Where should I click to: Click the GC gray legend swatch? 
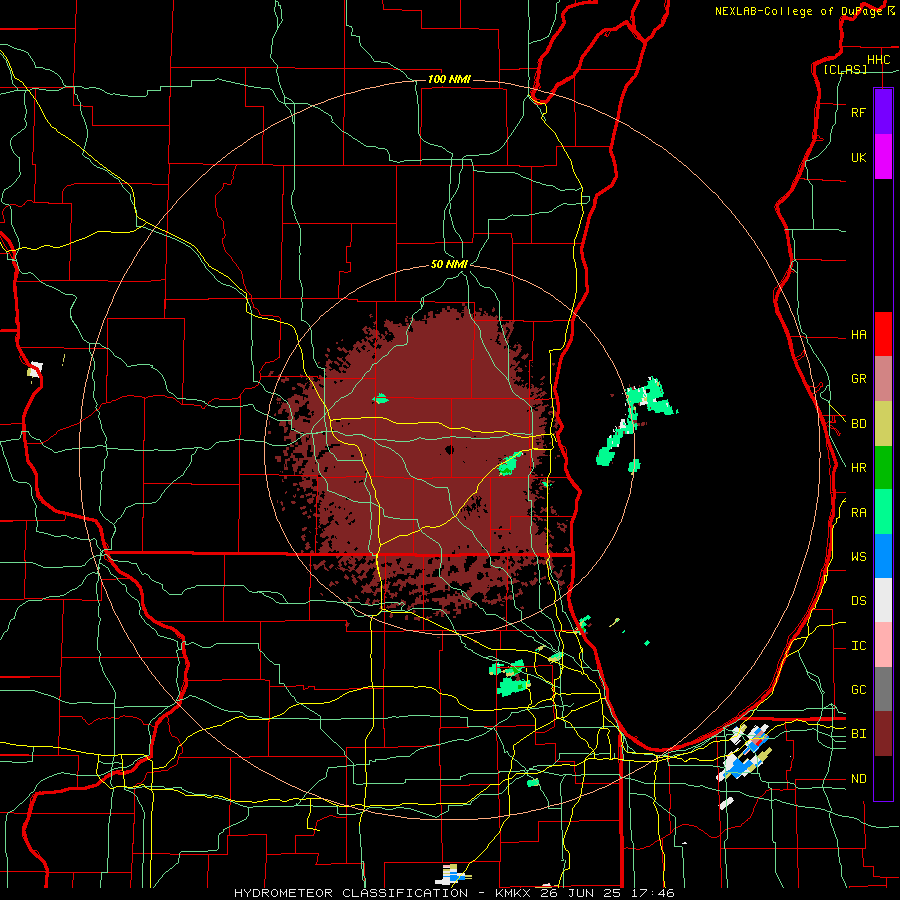tap(883, 689)
